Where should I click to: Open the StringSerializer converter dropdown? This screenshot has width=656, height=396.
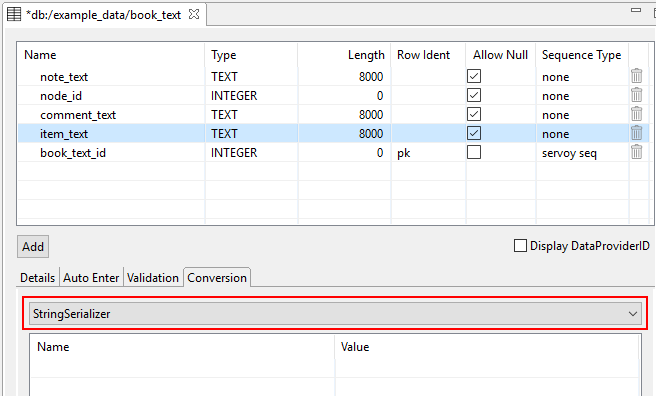pos(335,314)
